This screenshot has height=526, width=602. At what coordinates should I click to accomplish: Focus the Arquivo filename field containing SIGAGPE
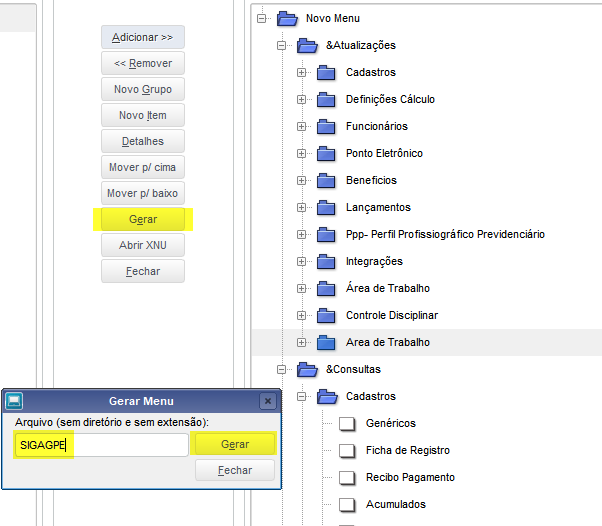click(102, 445)
